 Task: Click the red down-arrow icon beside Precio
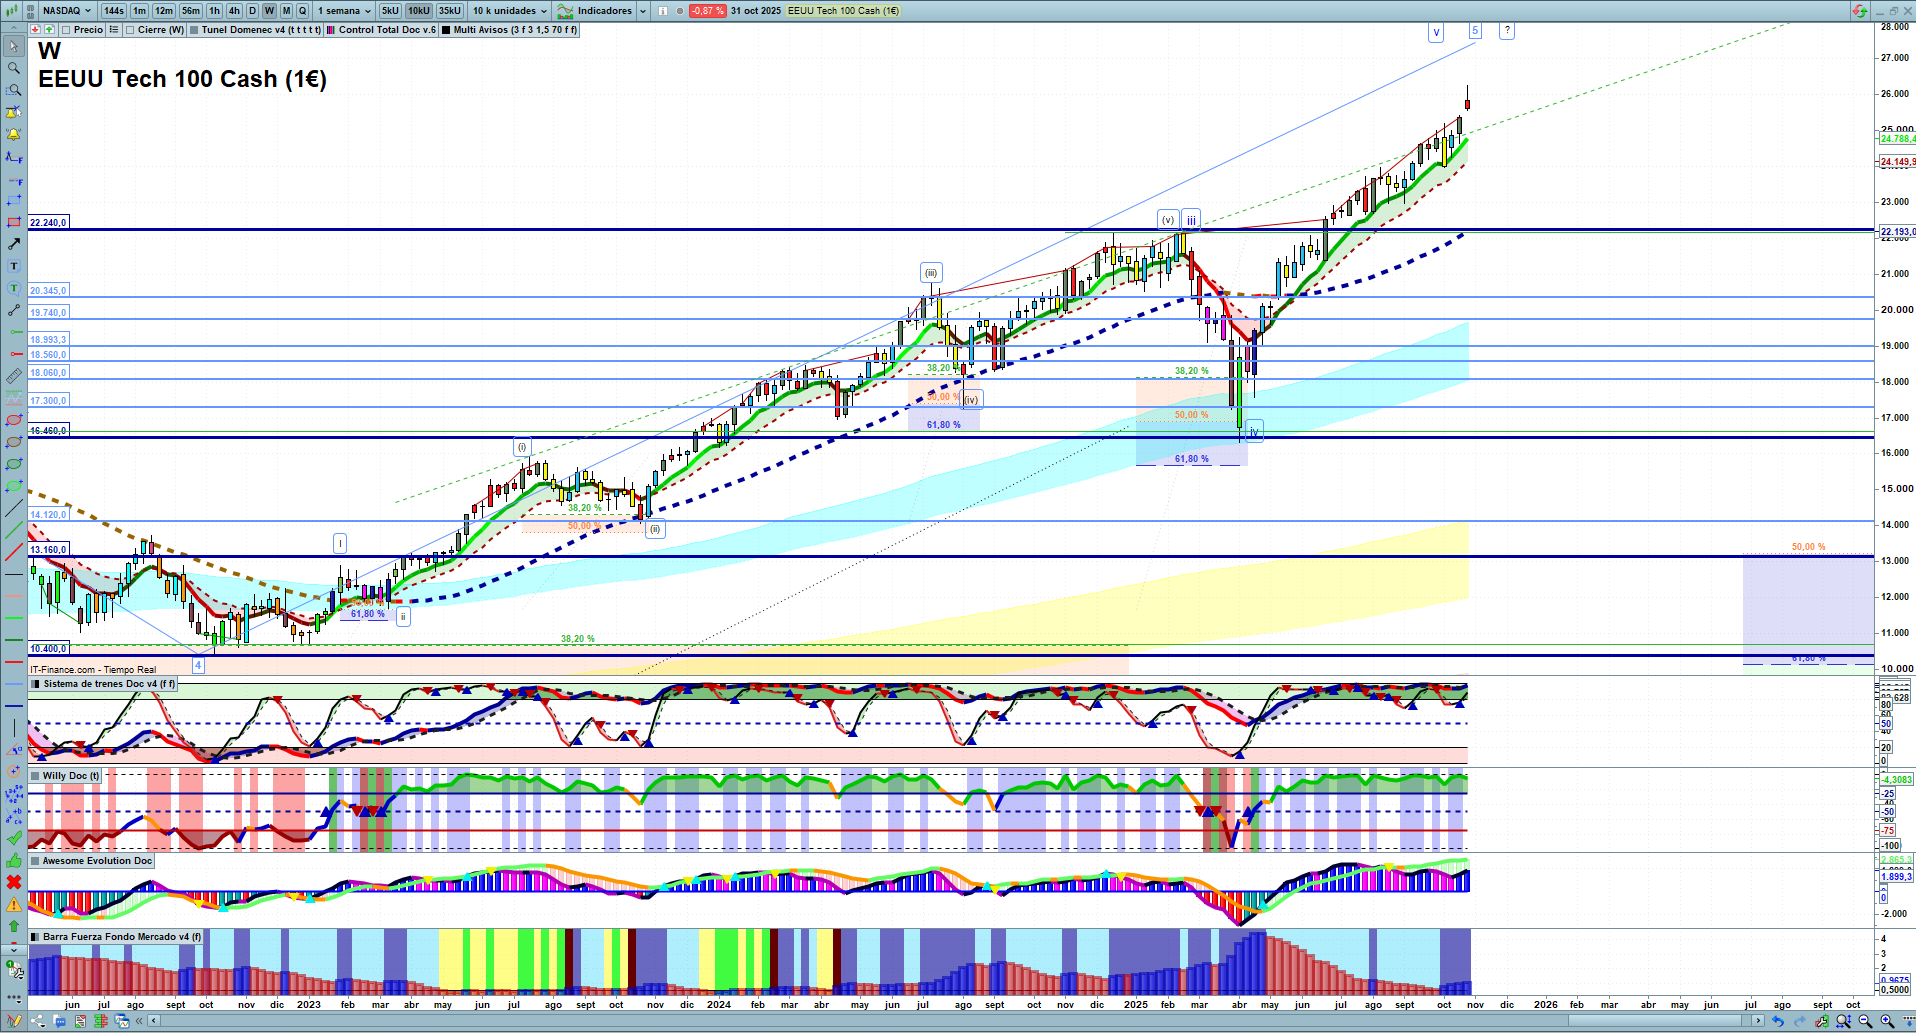coord(36,30)
